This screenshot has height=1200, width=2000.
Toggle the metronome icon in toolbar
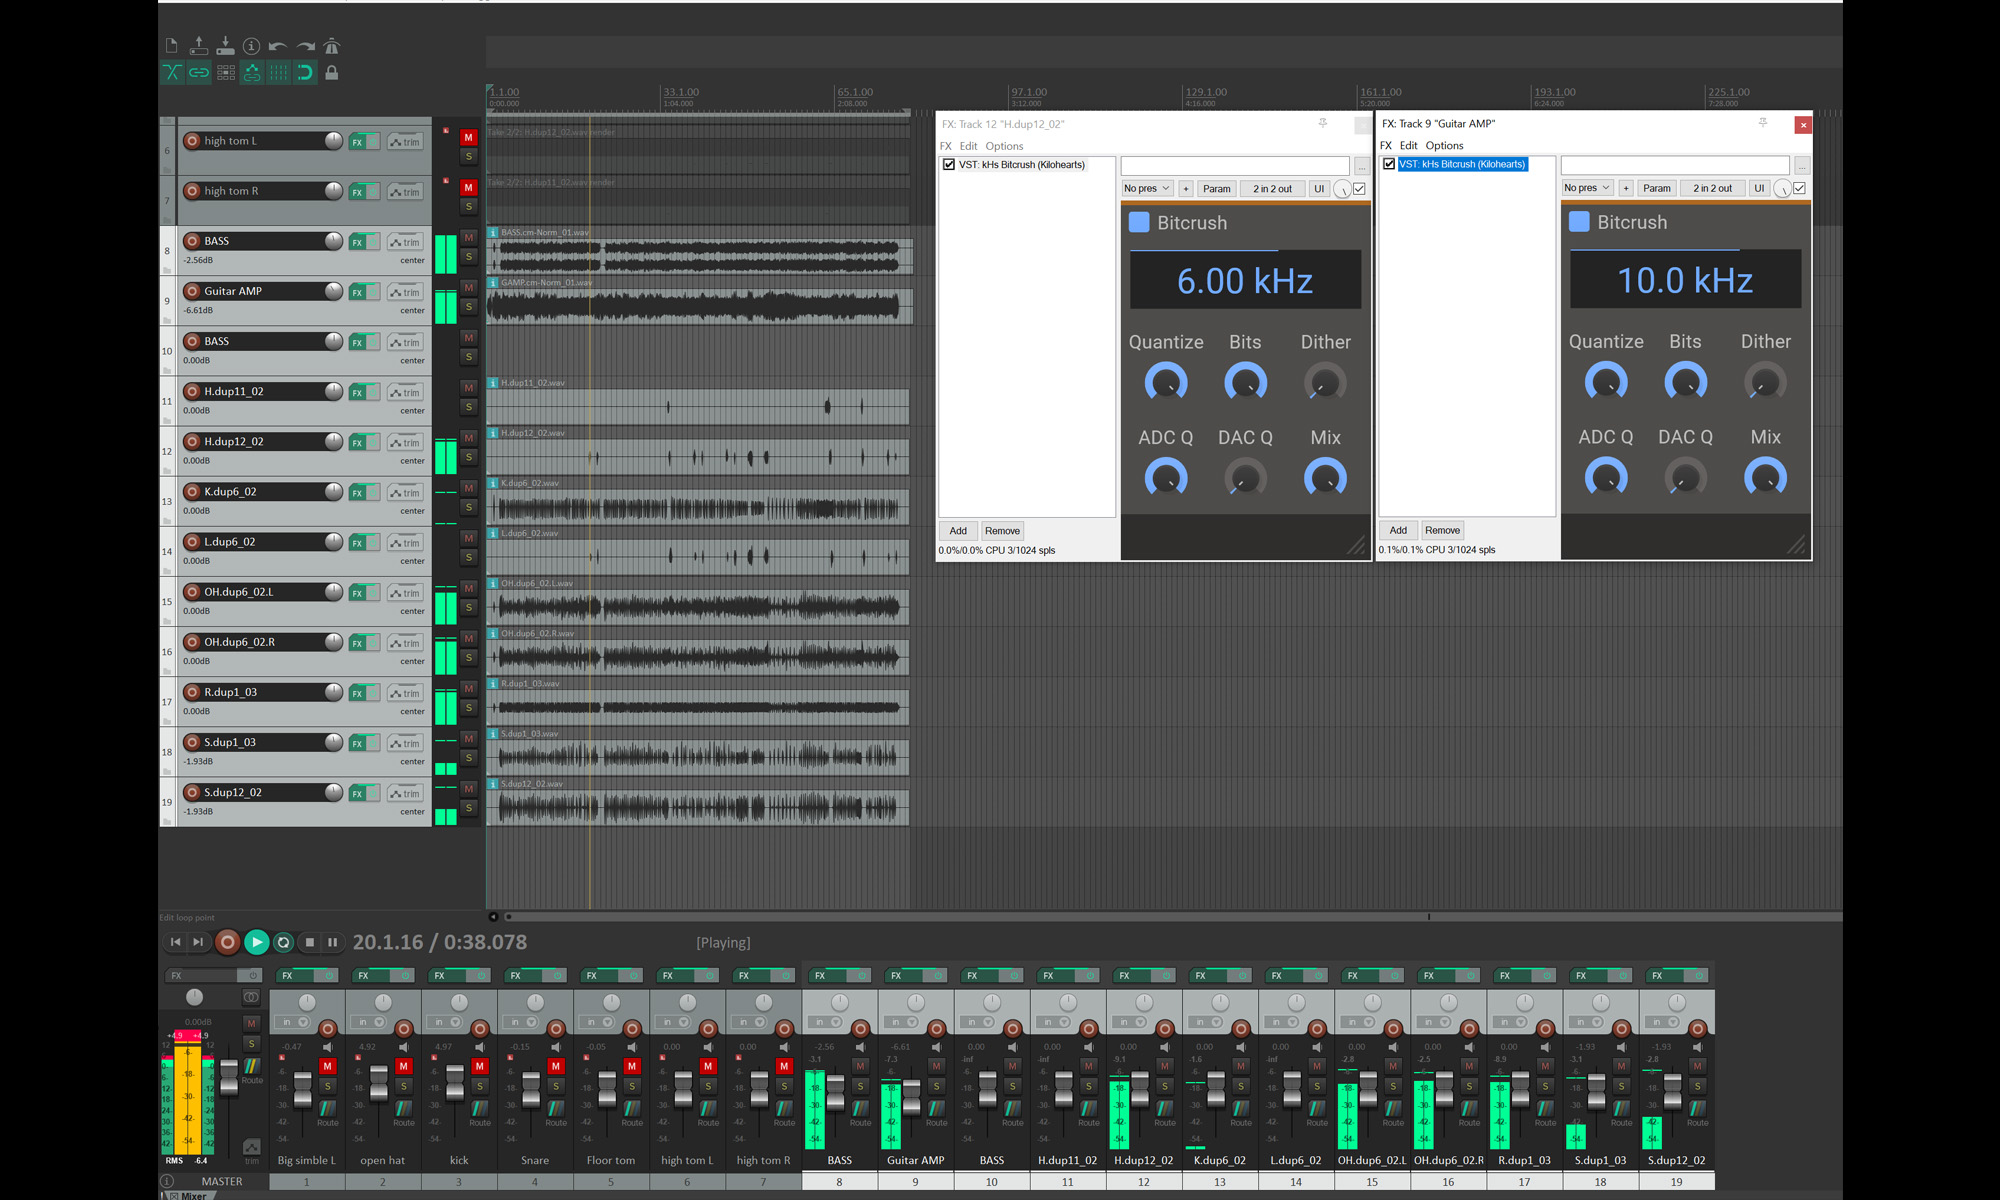click(332, 46)
